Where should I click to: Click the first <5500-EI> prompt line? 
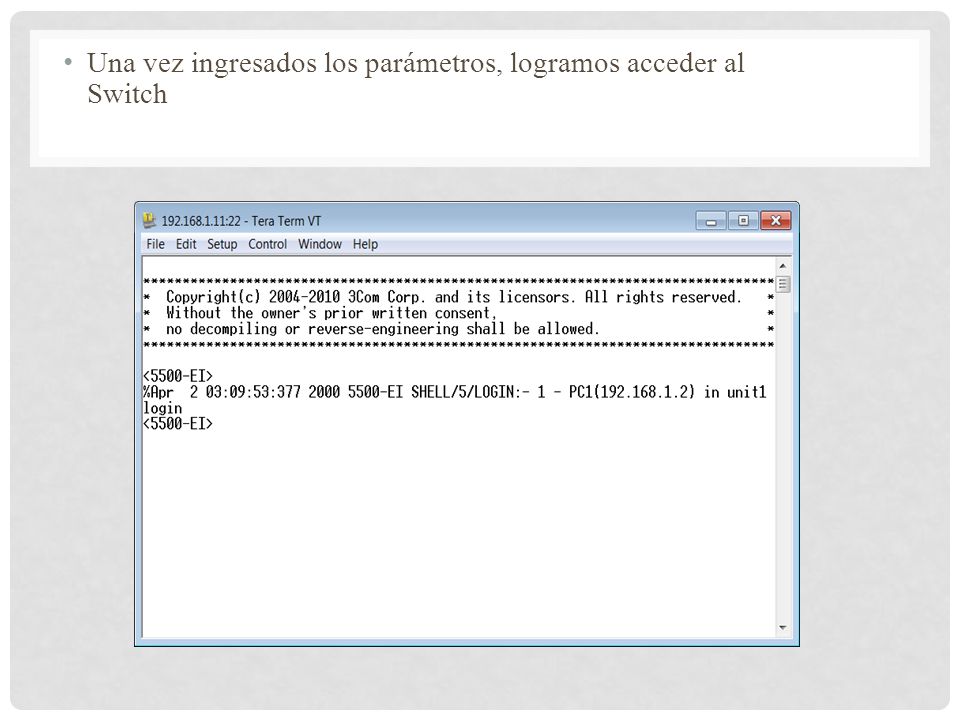click(x=178, y=376)
